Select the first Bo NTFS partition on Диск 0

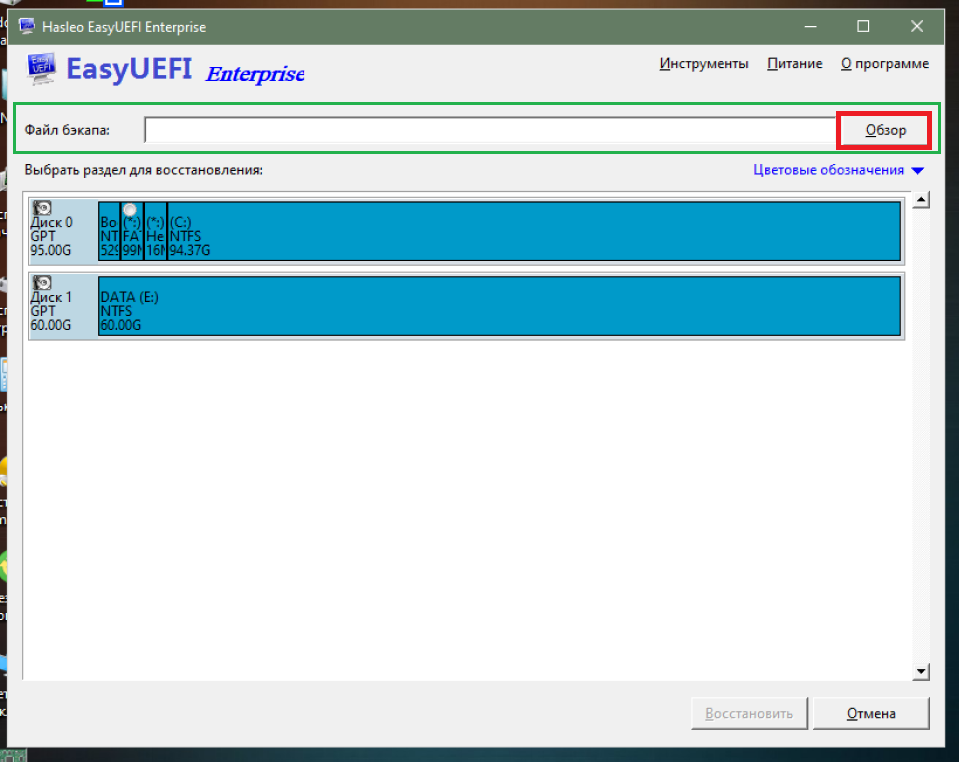pyautogui.click(x=109, y=231)
